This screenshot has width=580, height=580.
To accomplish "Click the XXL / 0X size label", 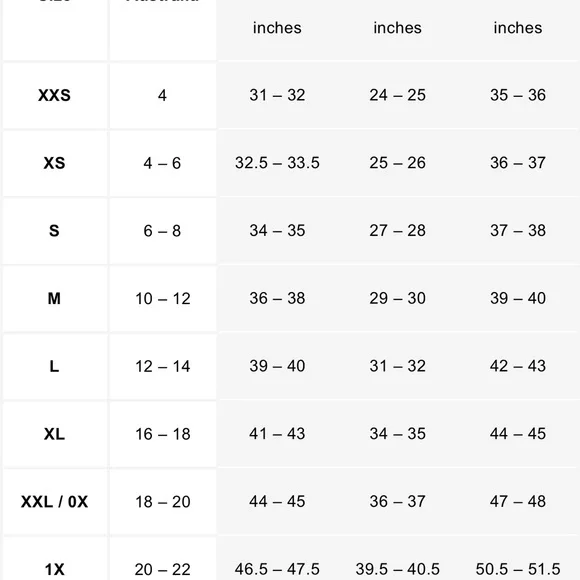I will [54, 502].
